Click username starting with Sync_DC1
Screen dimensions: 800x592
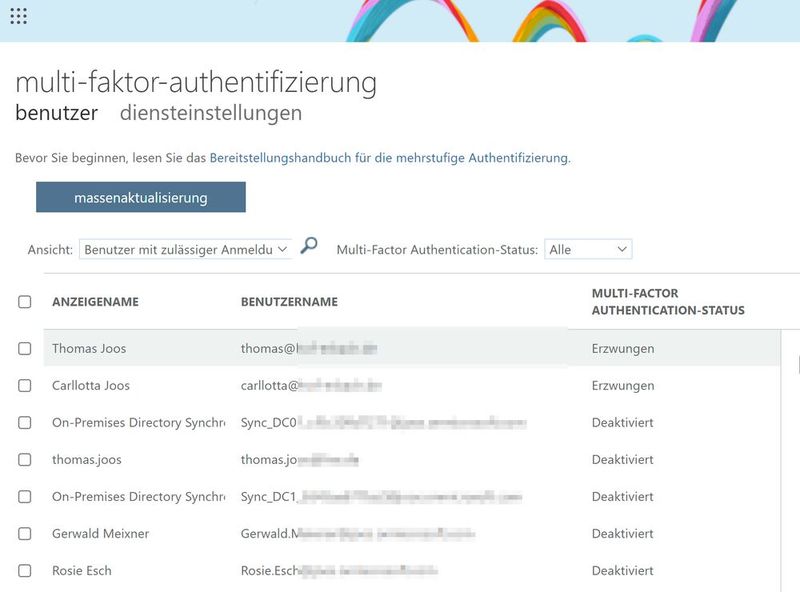click(x=382, y=497)
